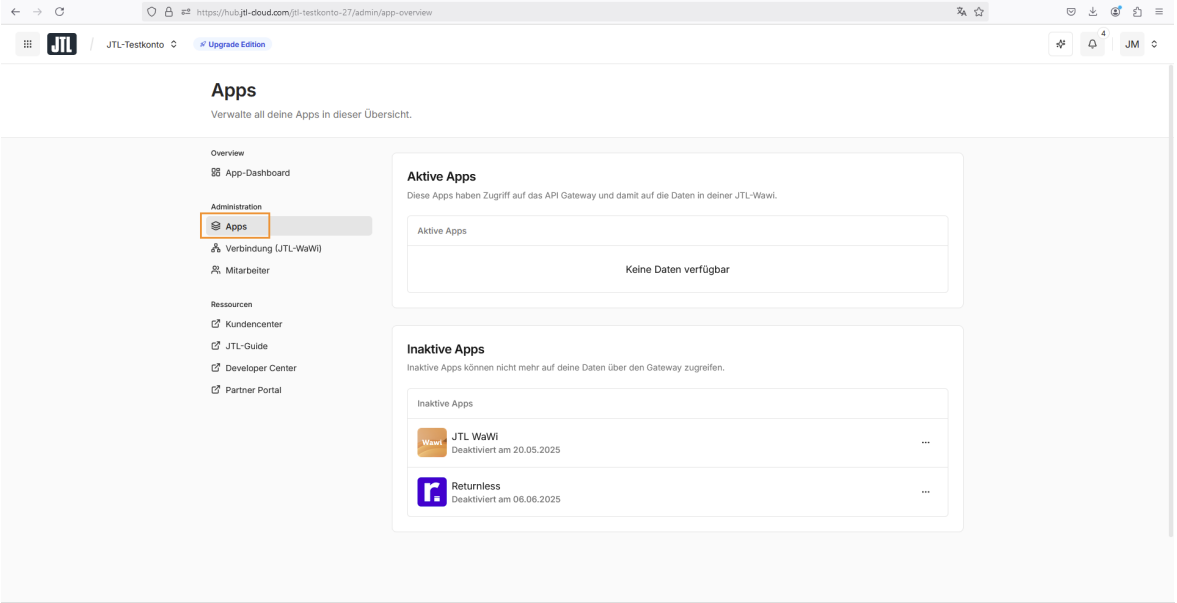Open the three-dot menu for Returnless
The height and width of the screenshot is (603, 1177).
[926, 492]
